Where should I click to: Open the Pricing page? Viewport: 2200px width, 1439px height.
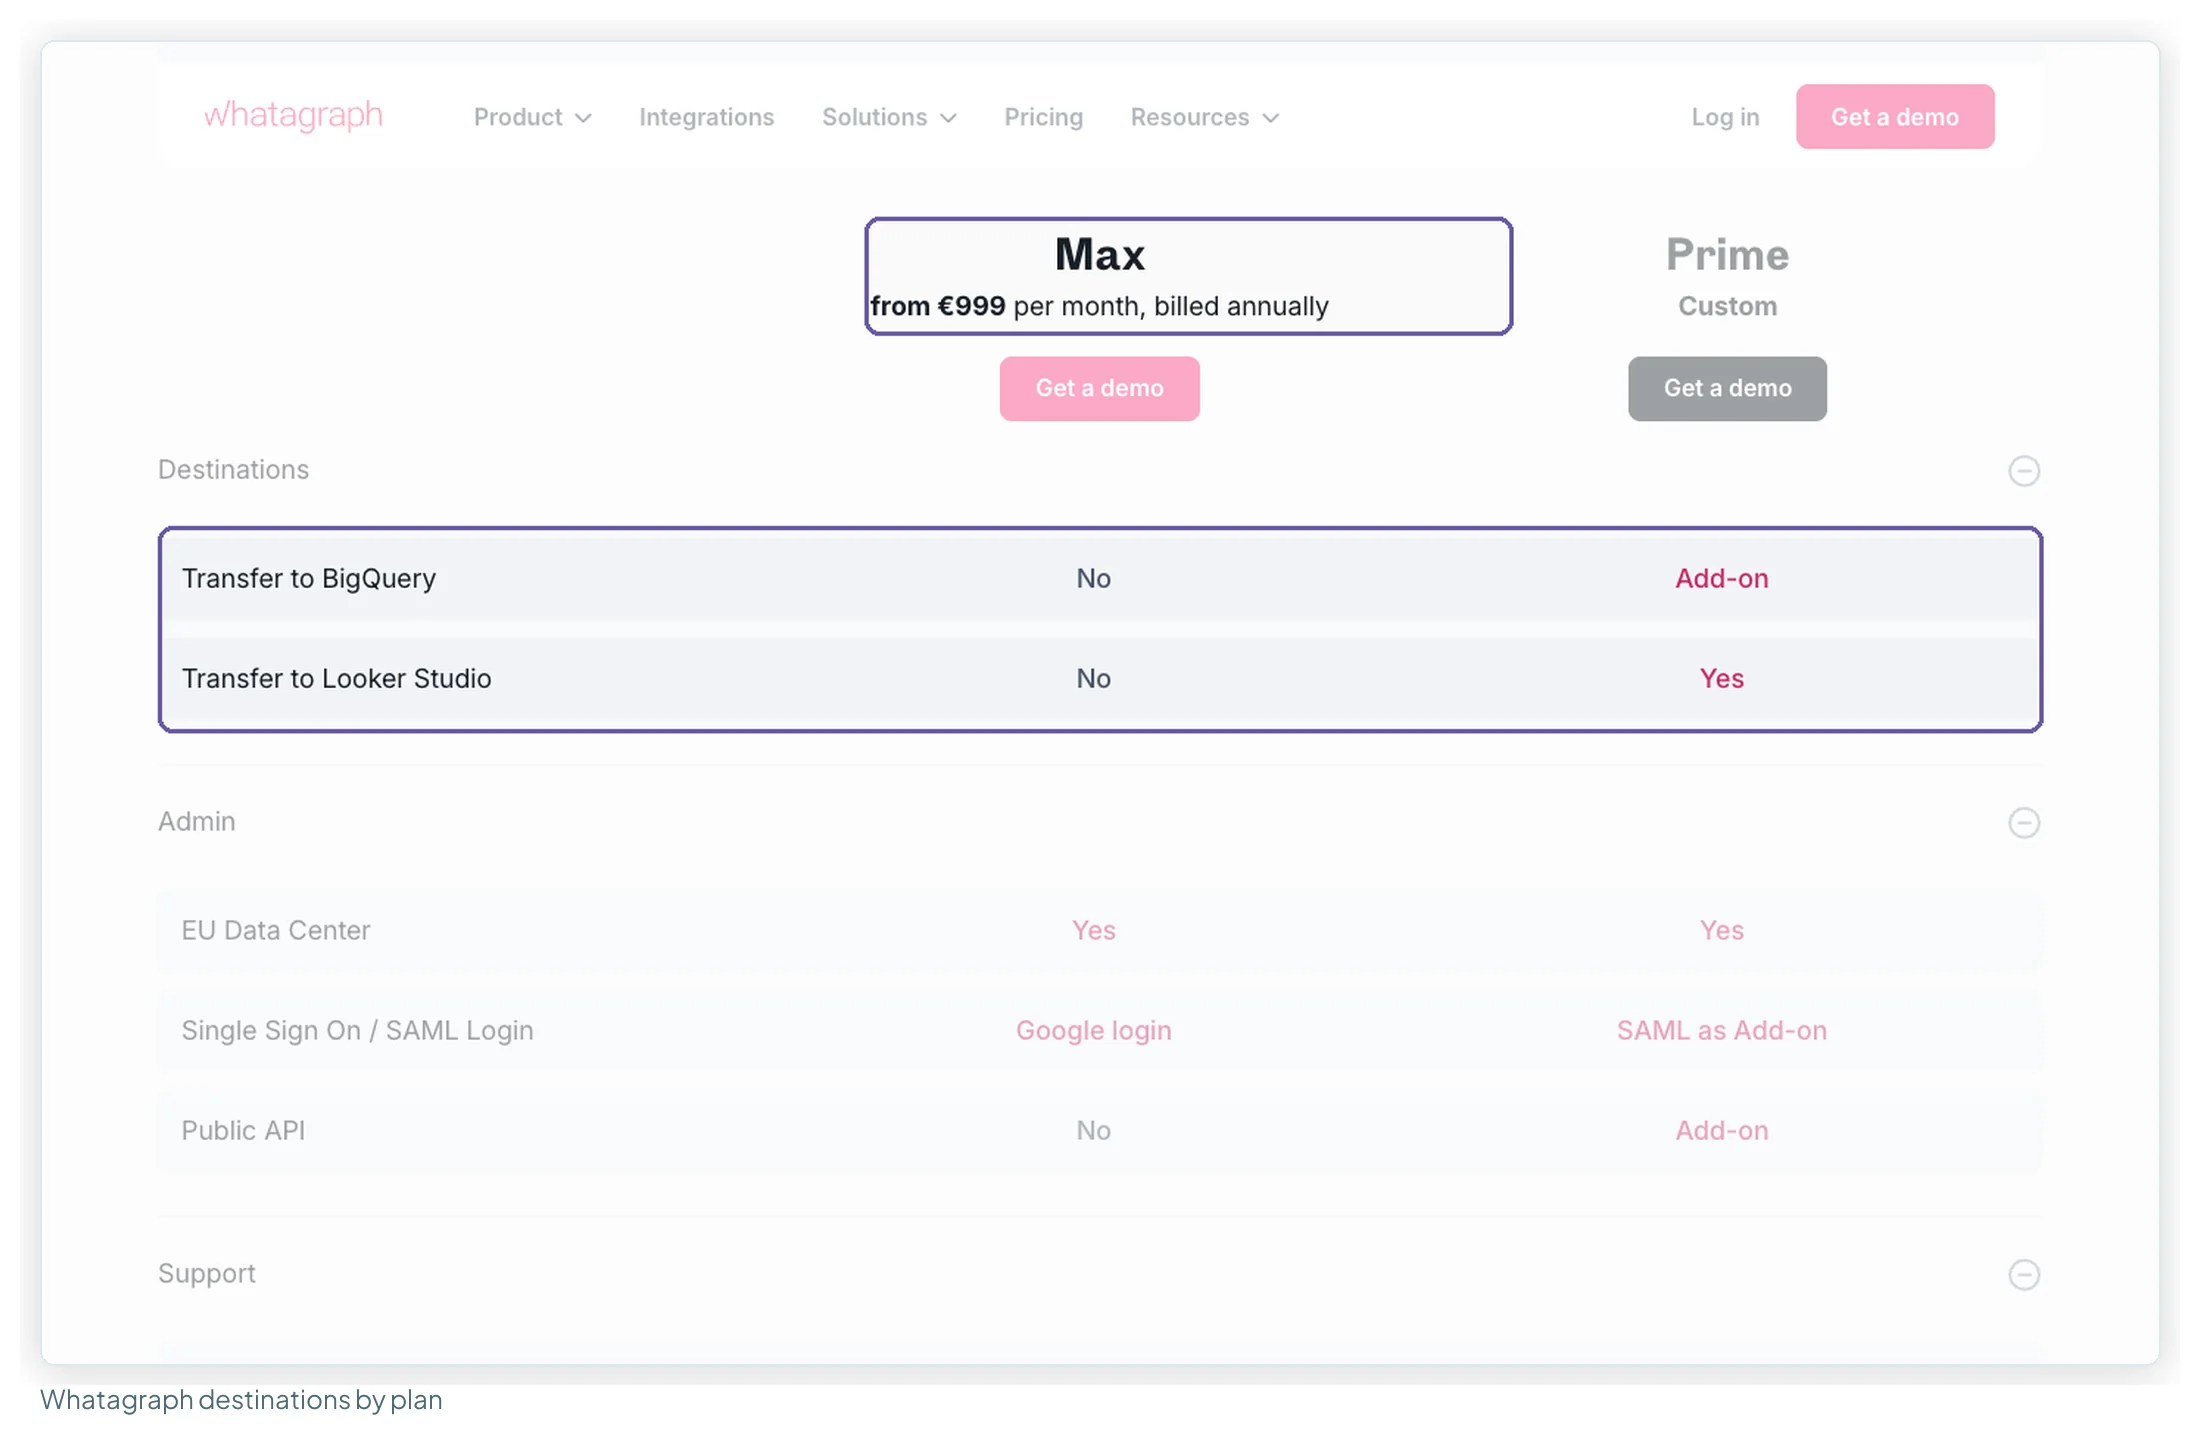click(1043, 117)
